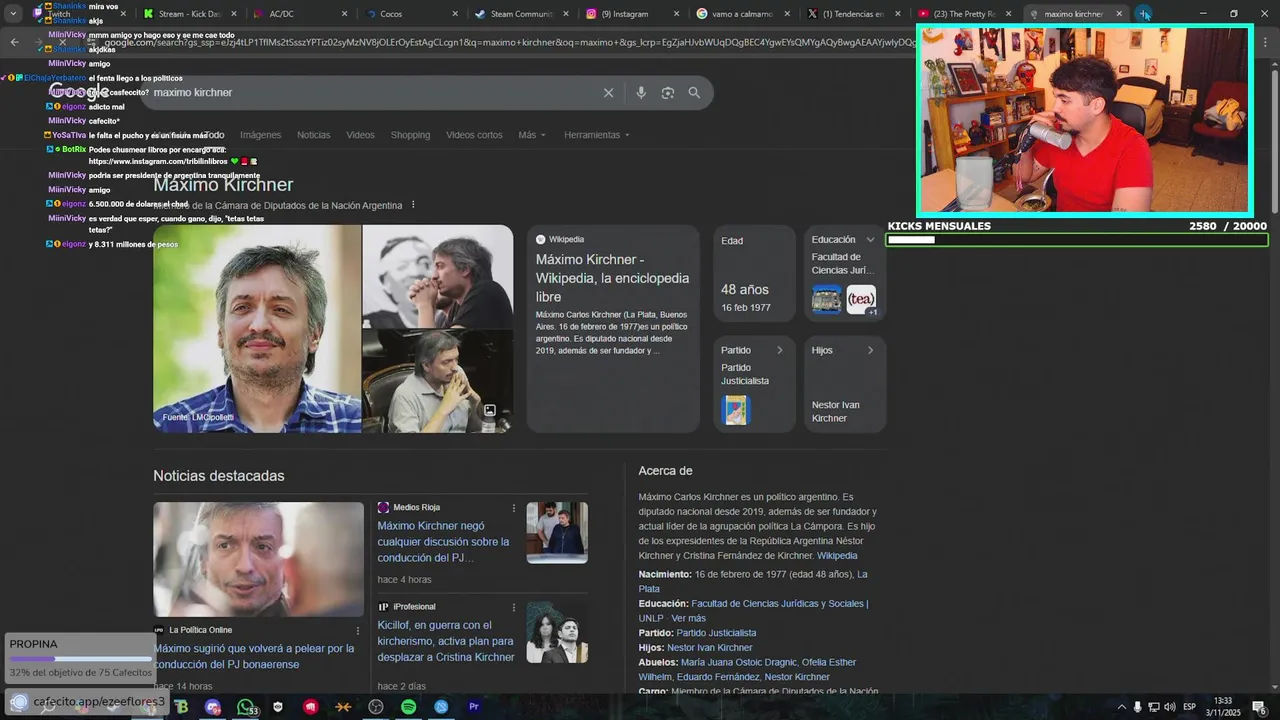Click the magnifier search icon in search bar
The height and width of the screenshot is (720, 1280).
694,93
